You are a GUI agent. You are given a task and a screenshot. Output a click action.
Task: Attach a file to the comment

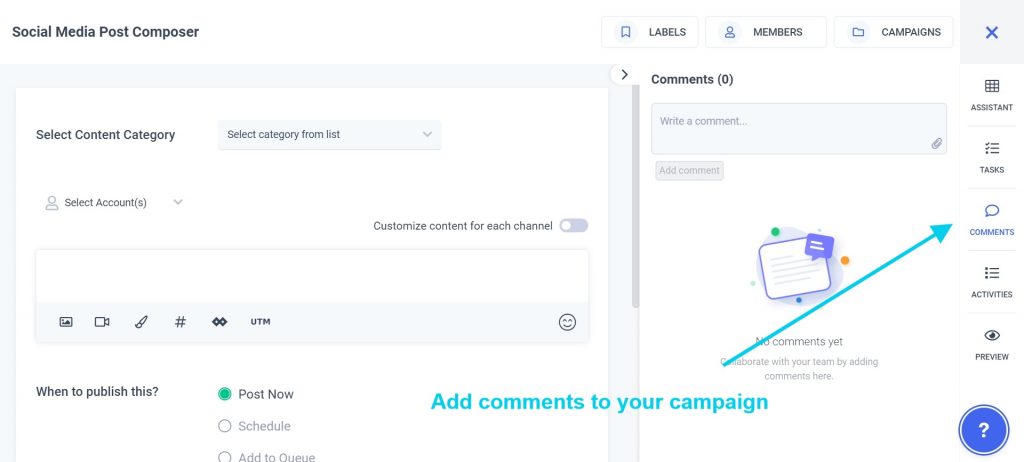pos(936,143)
